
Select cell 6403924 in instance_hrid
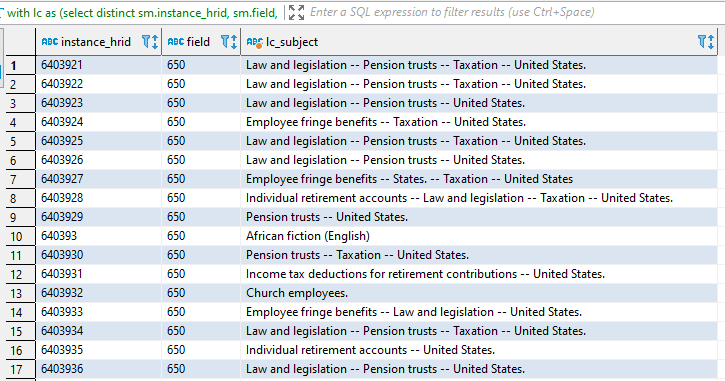coord(98,122)
